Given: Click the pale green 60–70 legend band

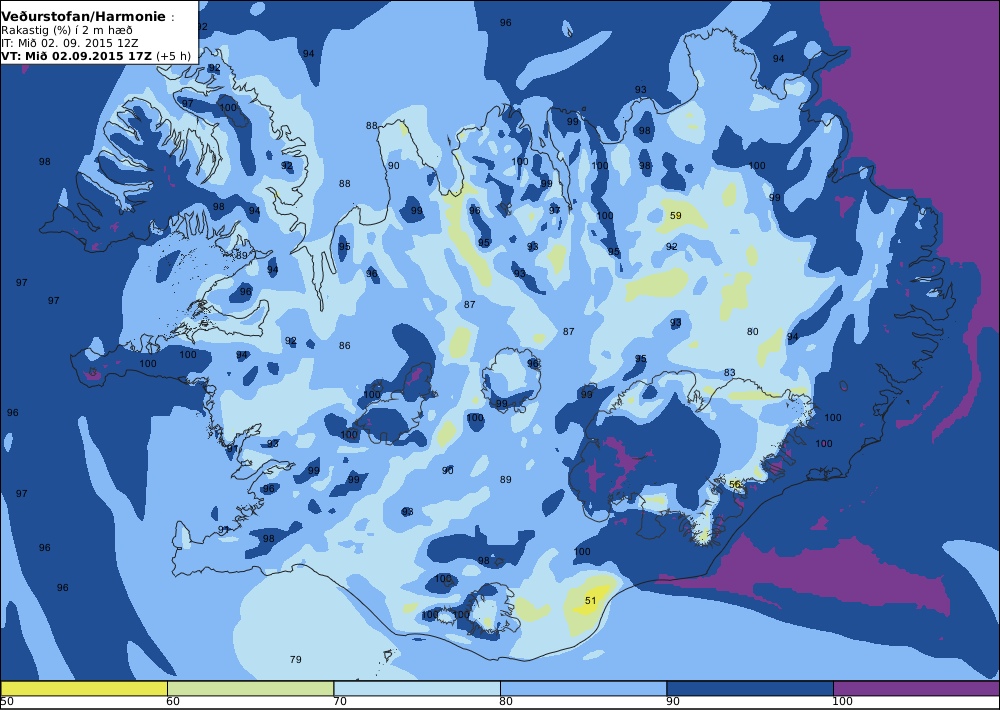Looking at the screenshot, I should pos(250,688).
